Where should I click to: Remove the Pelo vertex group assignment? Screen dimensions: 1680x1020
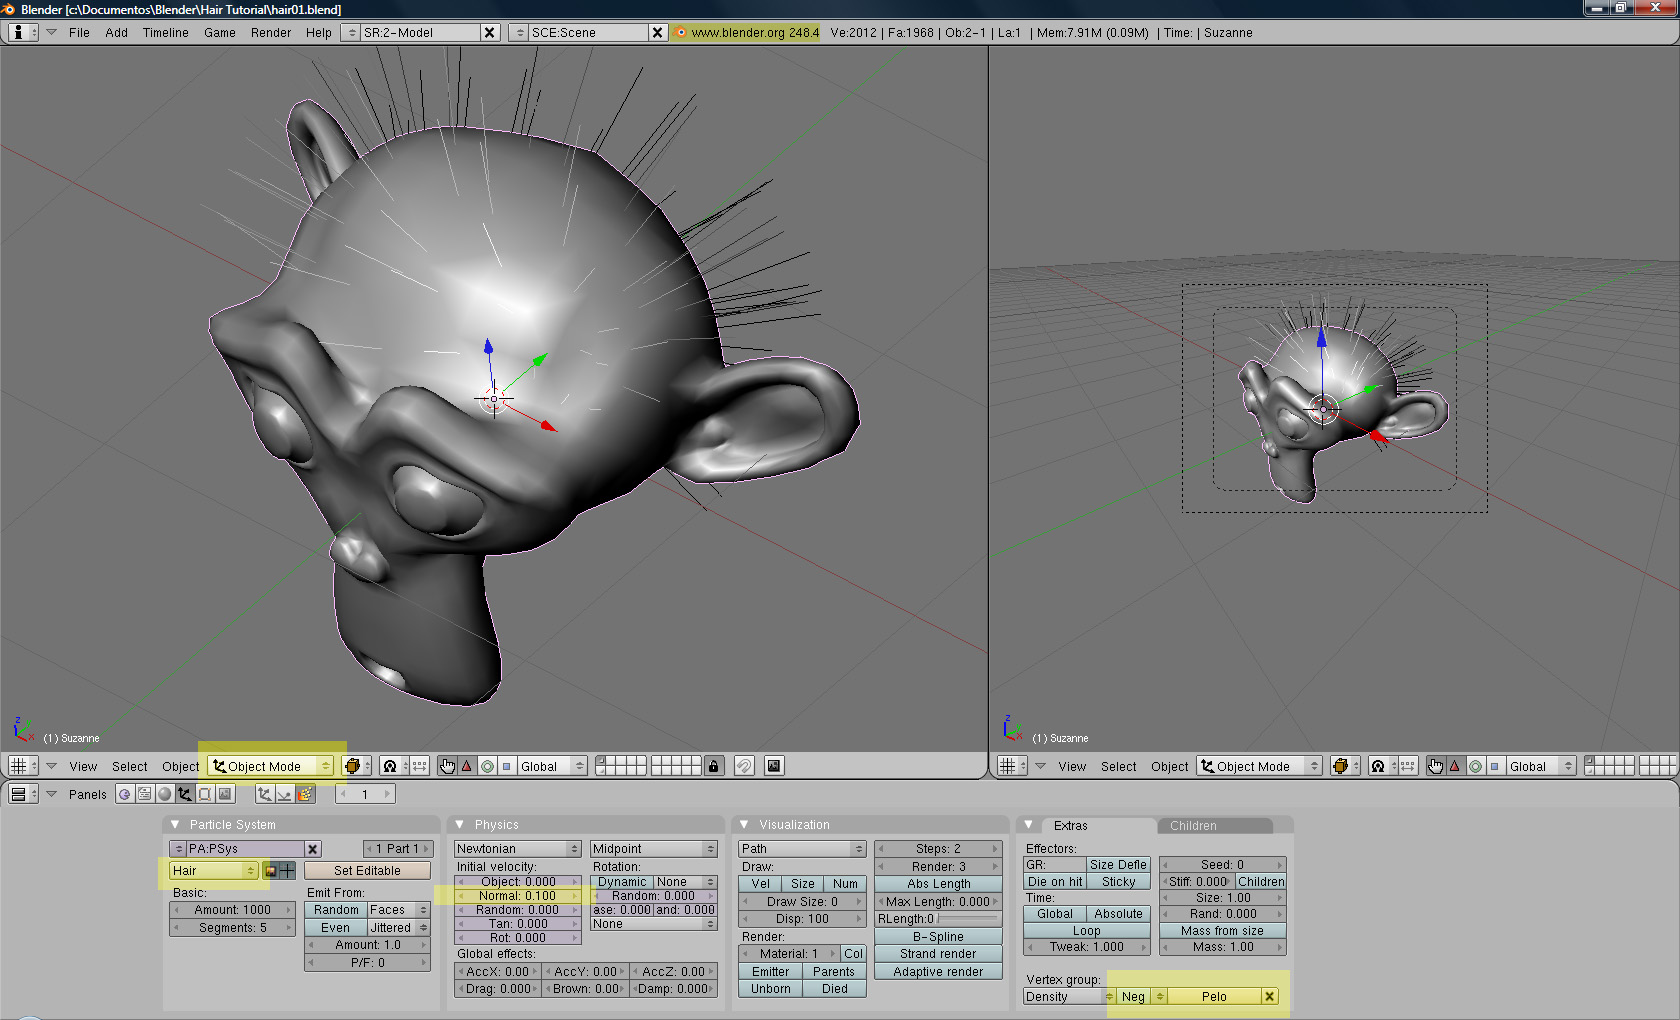tap(1269, 996)
